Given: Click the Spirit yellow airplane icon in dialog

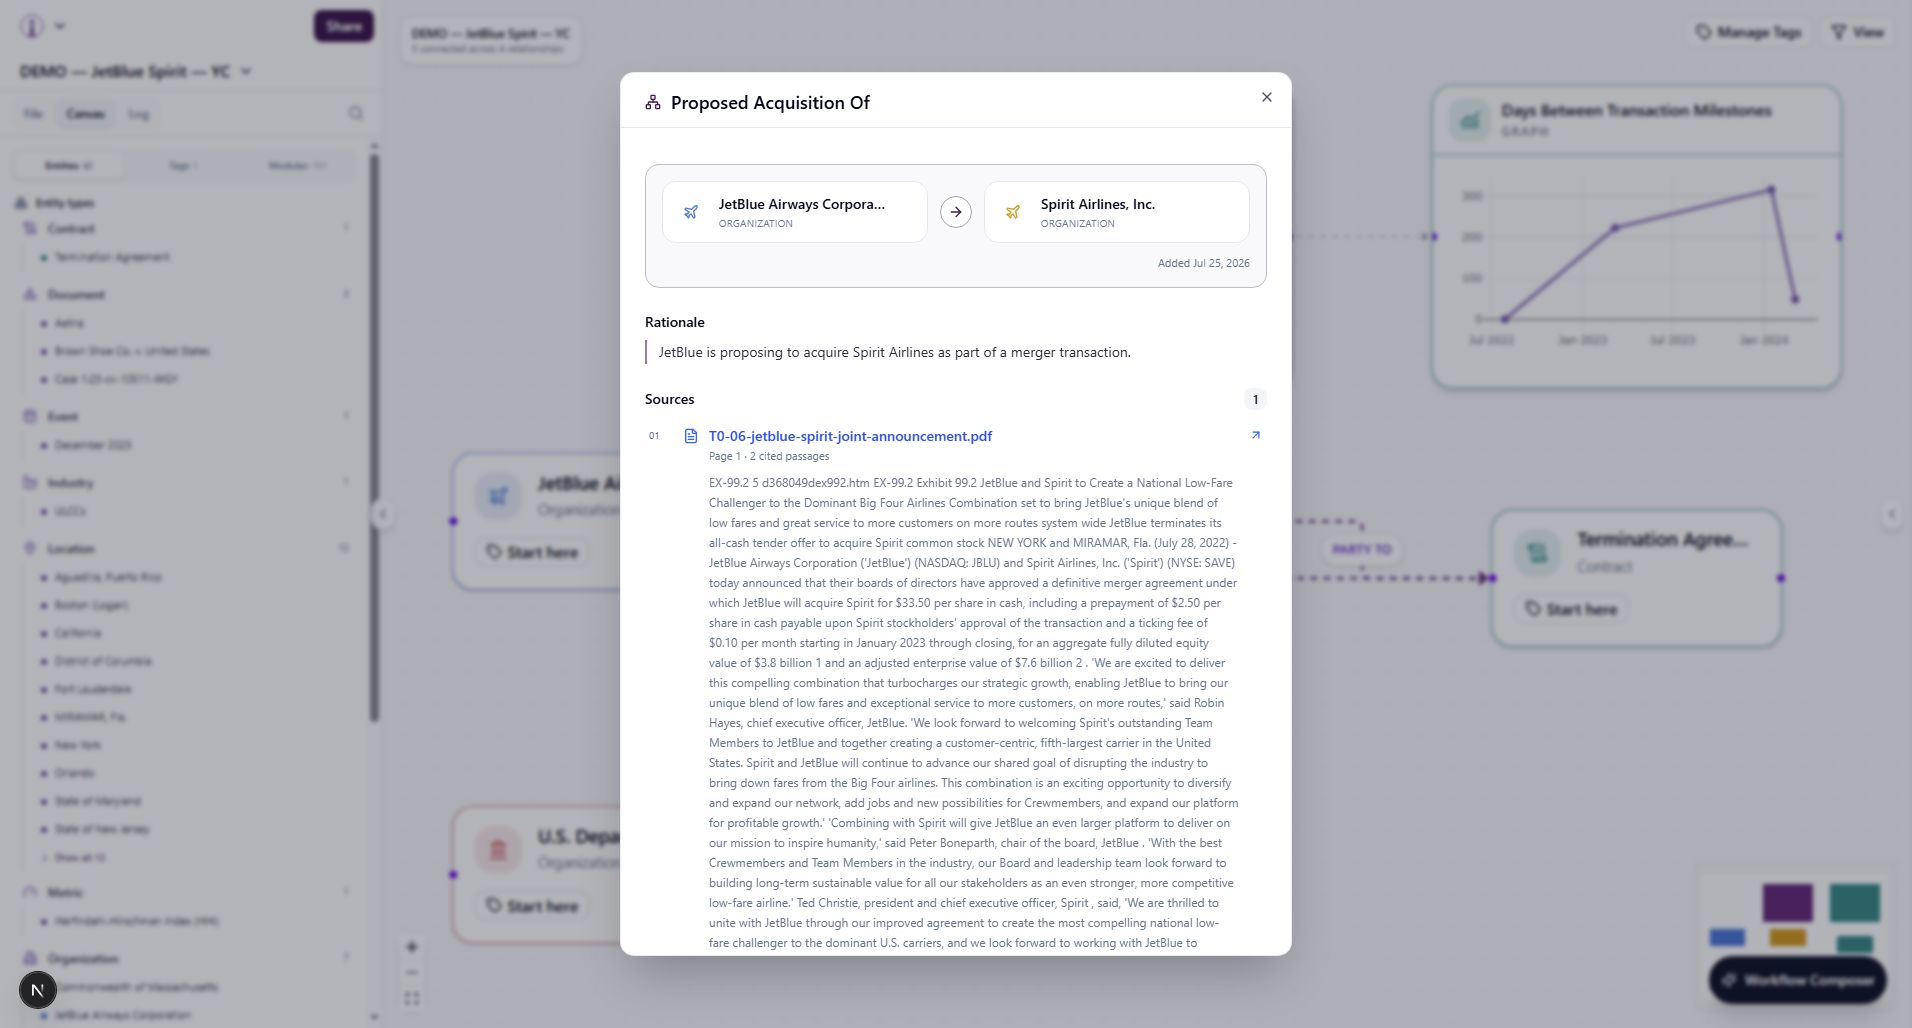Looking at the screenshot, I should point(1013,212).
